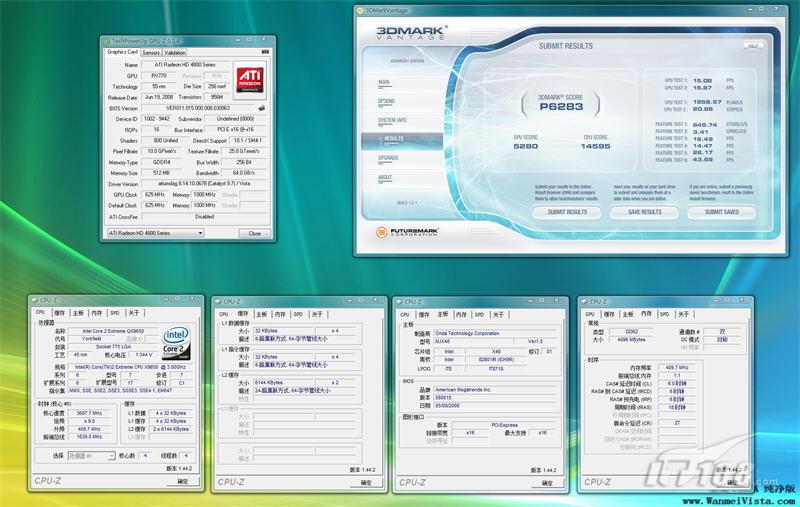The height and width of the screenshot is (507, 800).
Task: Click the P6283 3DMark score
Action: point(561,107)
